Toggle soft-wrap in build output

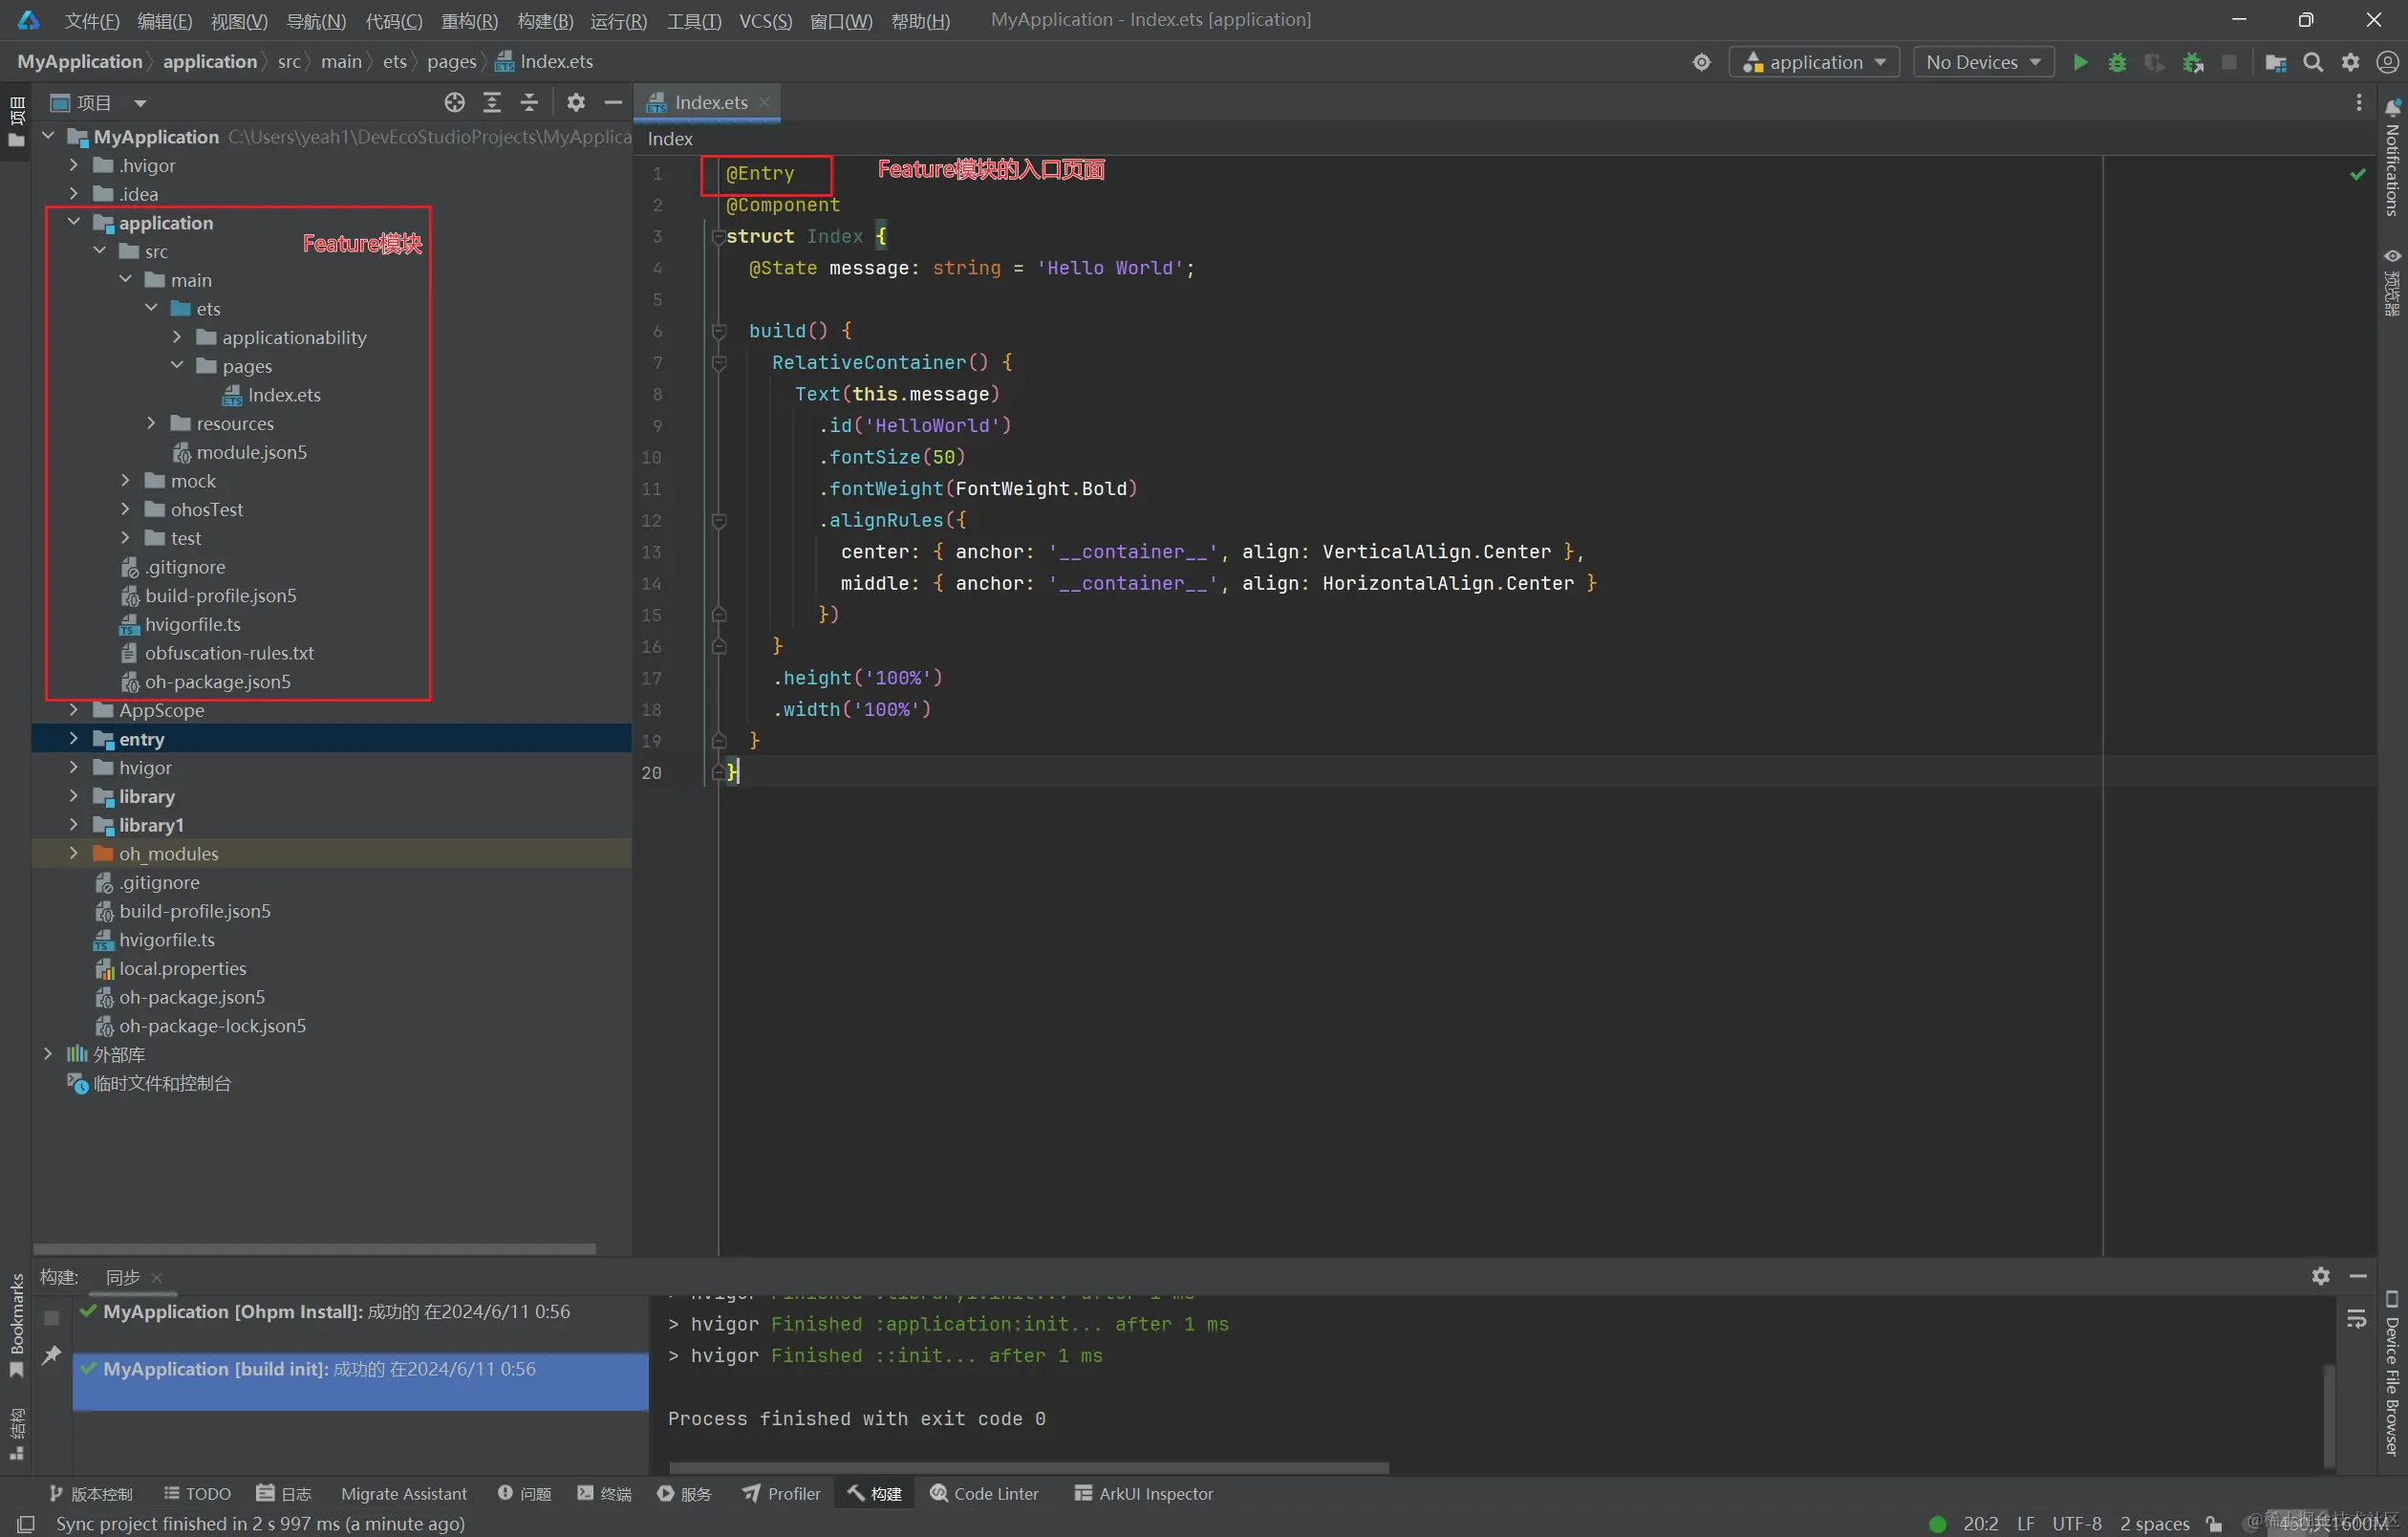click(2357, 1319)
